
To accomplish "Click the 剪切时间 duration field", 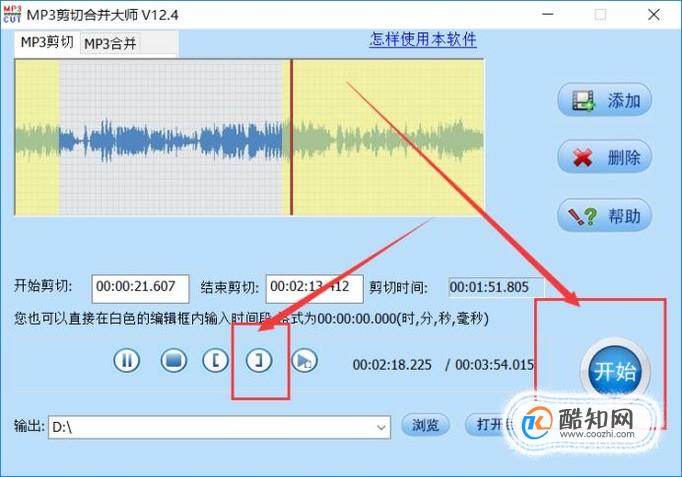I will coord(496,287).
